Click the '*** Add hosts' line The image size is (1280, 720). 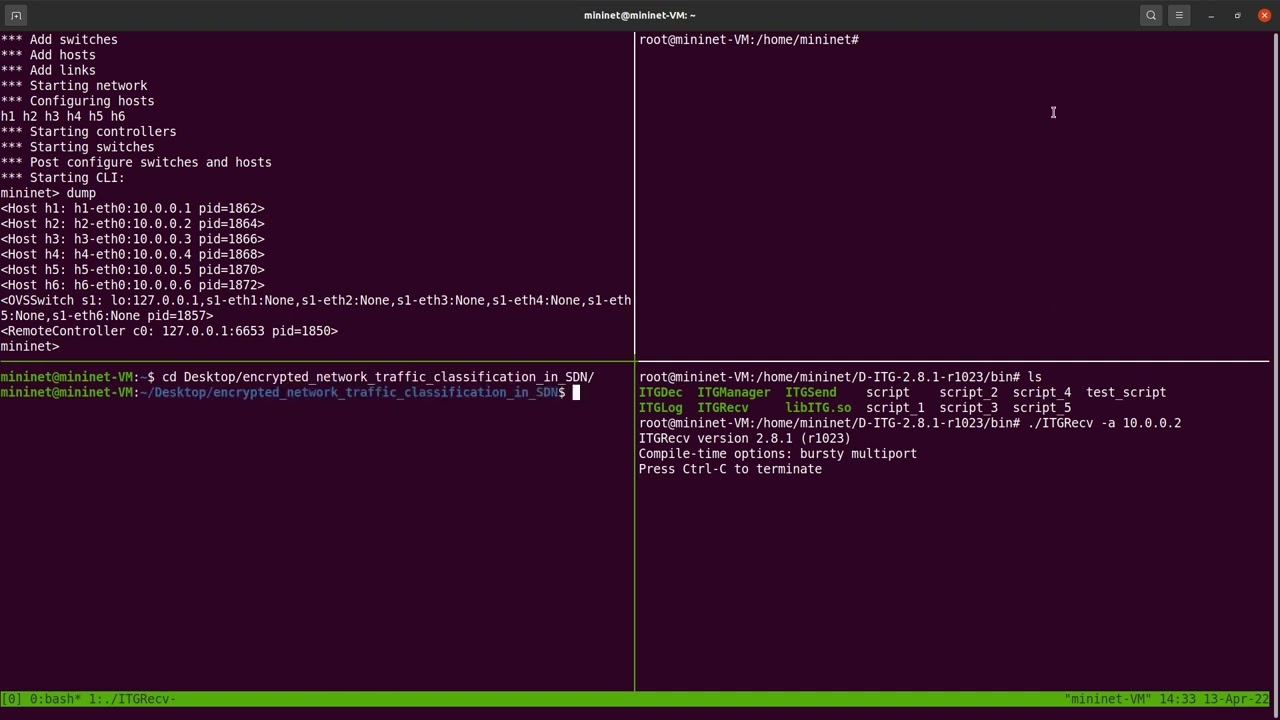pyautogui.click(x=48, y=55)
